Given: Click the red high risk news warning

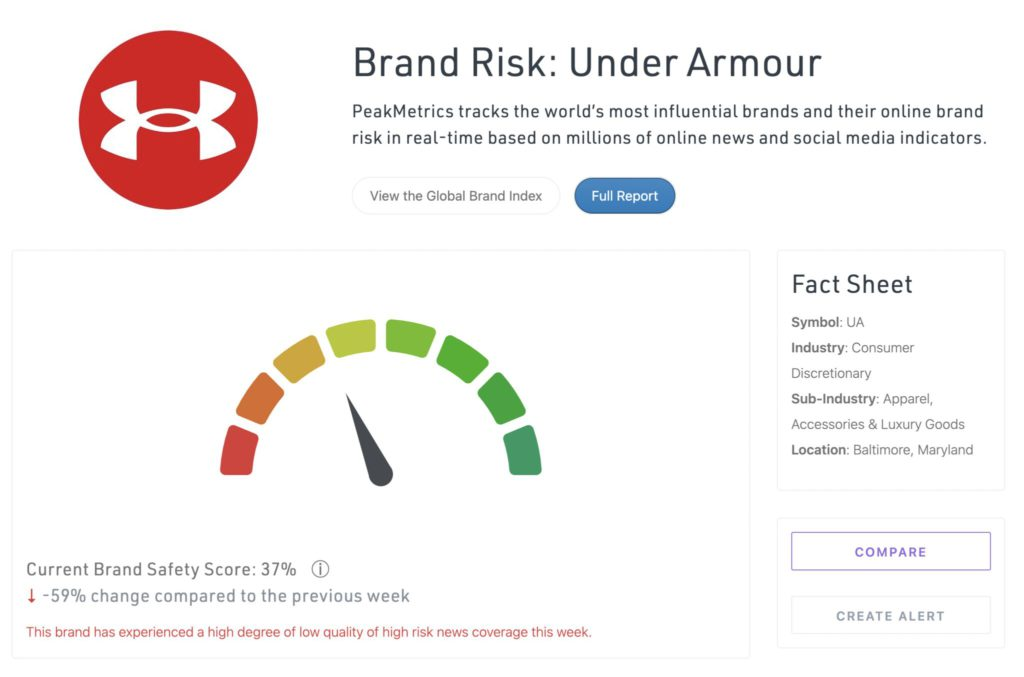Looking at the screenshot, I should click(x=309, y=632).
